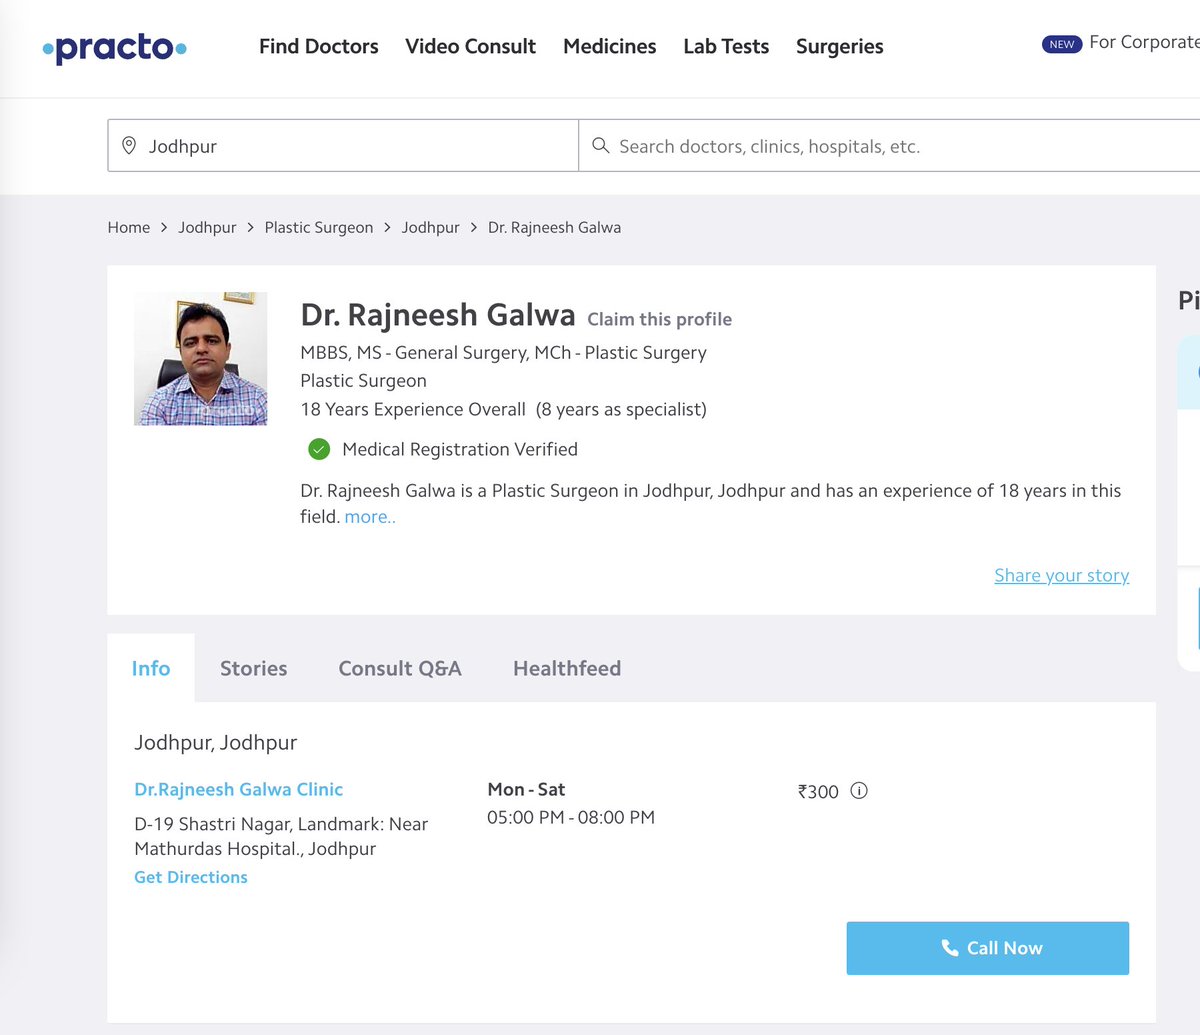1200x1035 pixels.
Task: Open the Dr.Rajneesh Galwa Clinic link
Action: pyautogui.click(x=239, y=789)
